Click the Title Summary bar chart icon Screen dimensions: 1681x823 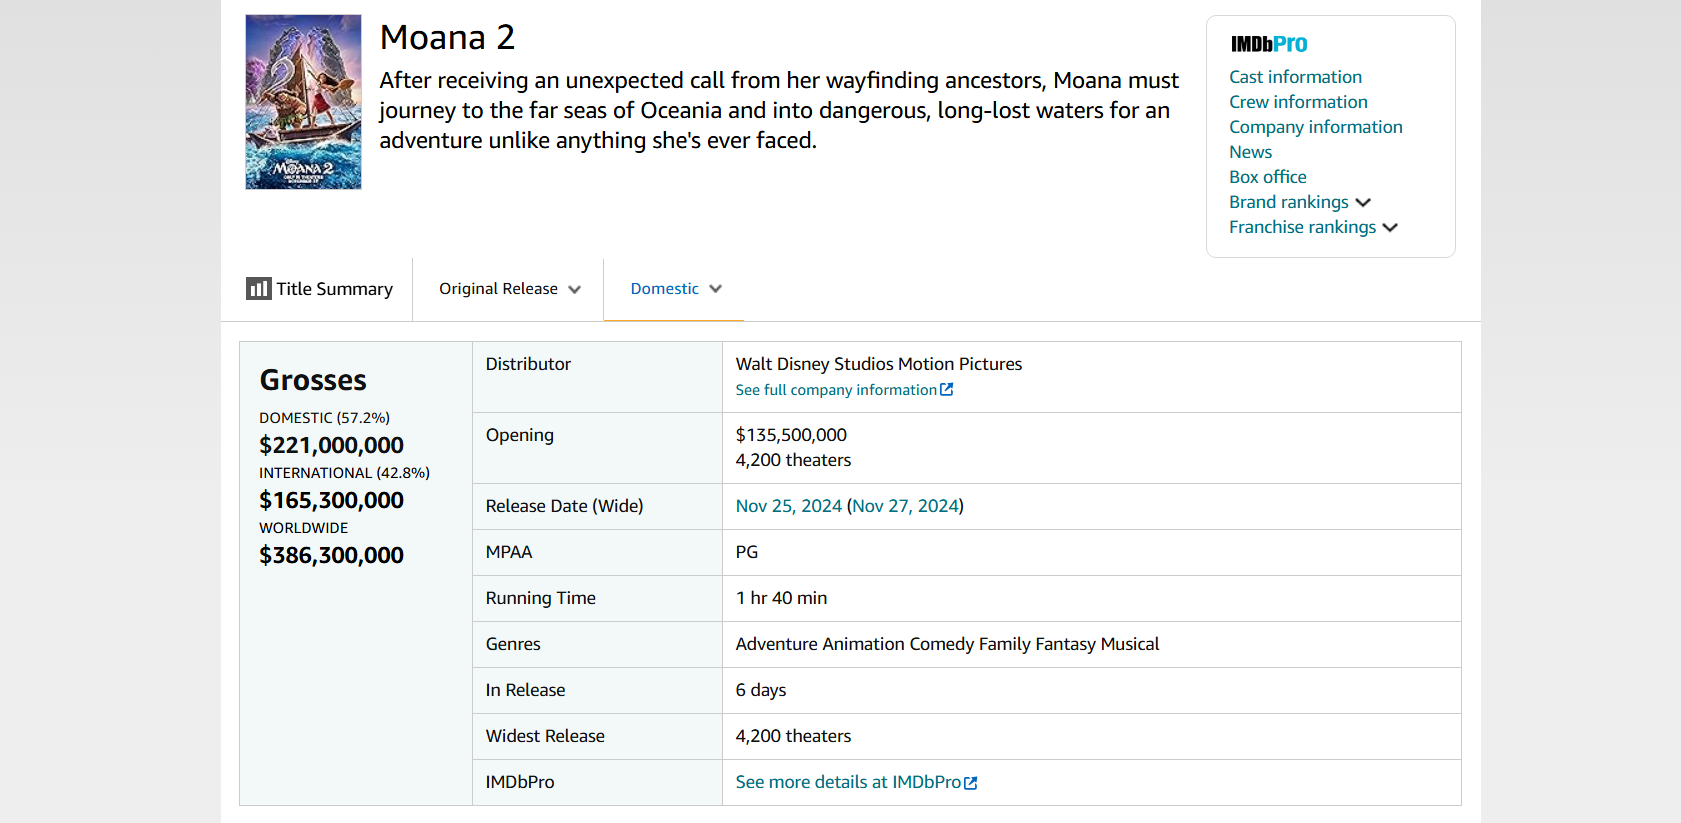pyautogui.click(x=259, y=289)
